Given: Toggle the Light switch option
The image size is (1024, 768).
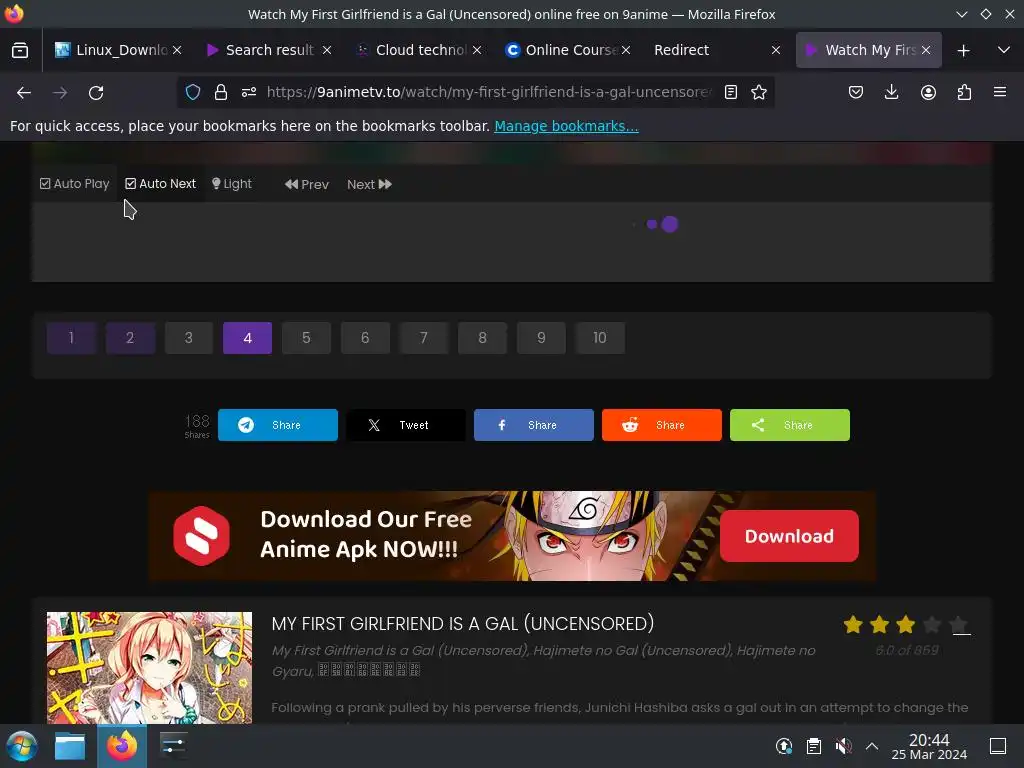Looking at the screenshot, I should point(232,184).
